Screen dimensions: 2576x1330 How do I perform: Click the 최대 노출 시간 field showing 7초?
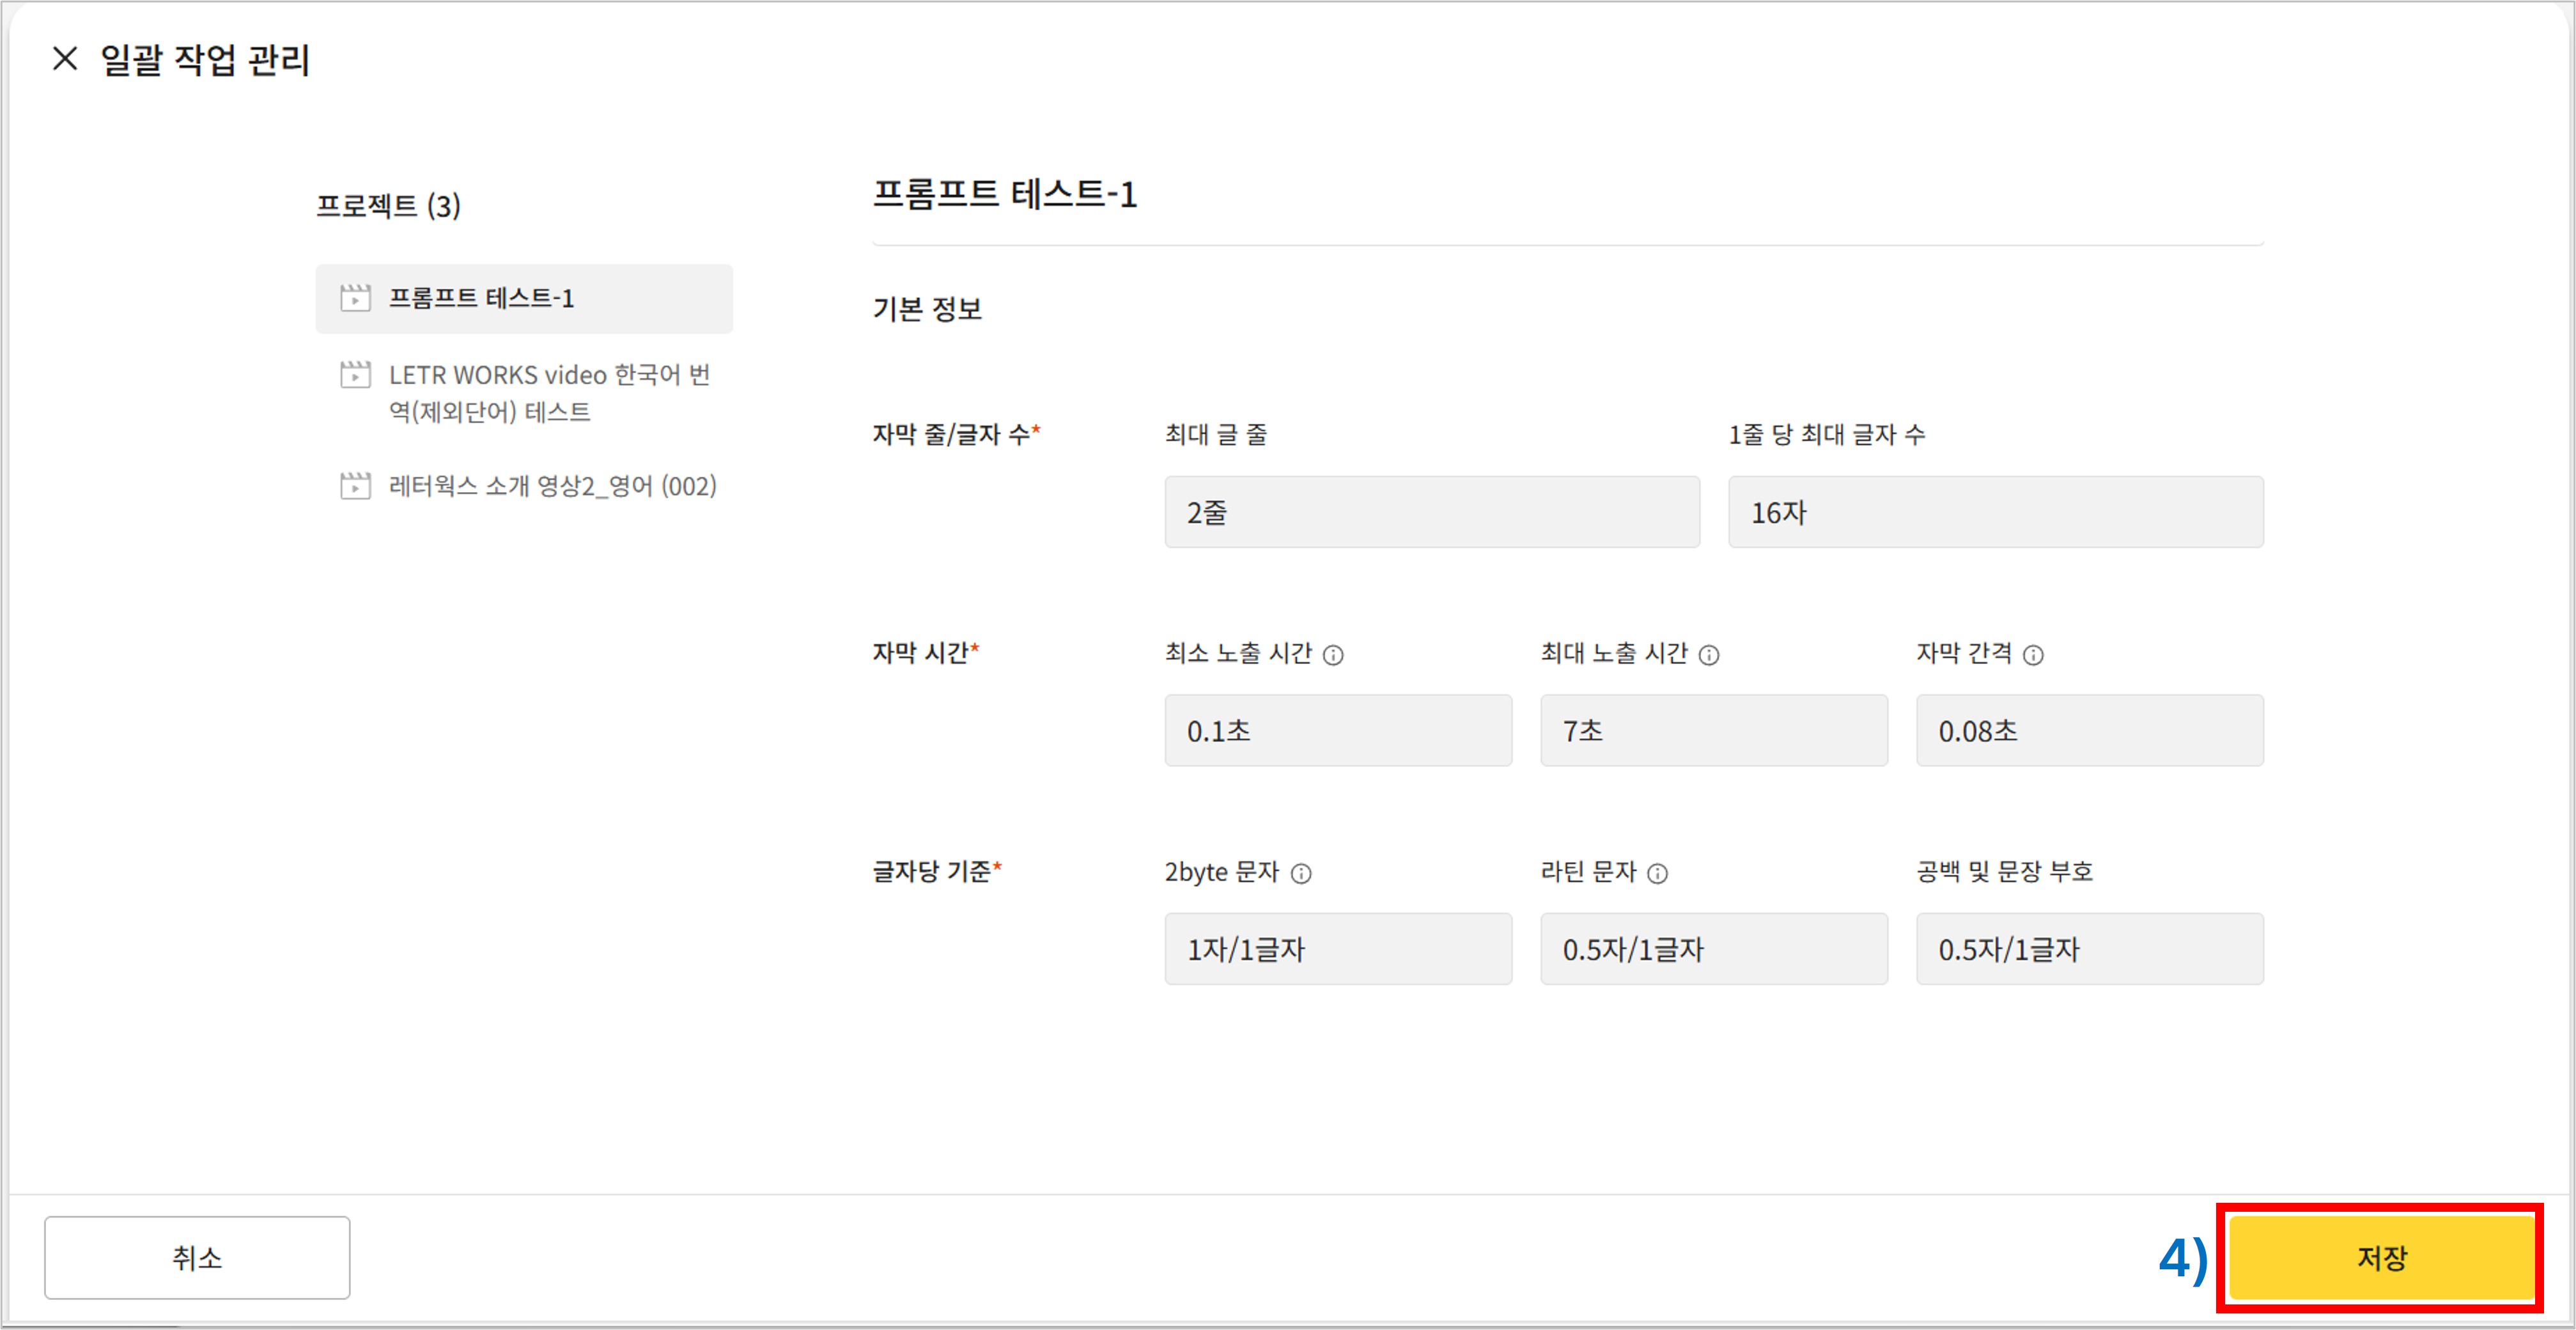click(x=1713, y=731)
